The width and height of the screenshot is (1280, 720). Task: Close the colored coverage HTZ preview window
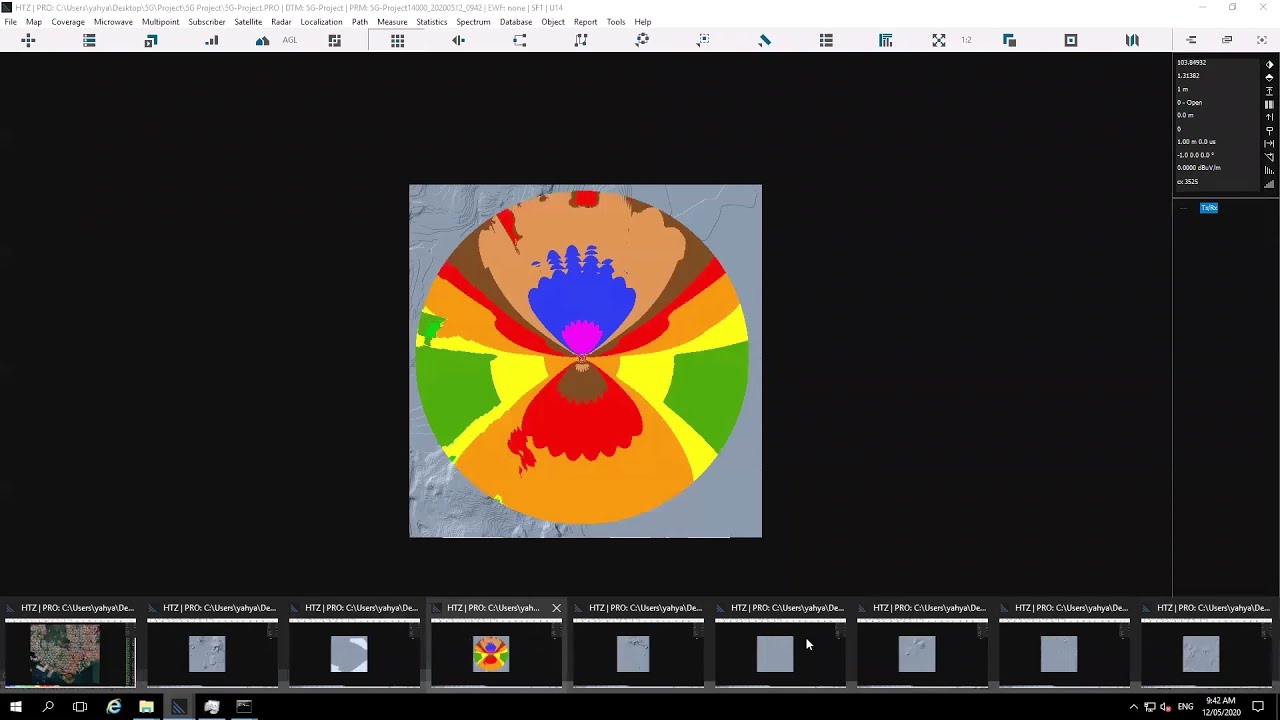[557, 608]
